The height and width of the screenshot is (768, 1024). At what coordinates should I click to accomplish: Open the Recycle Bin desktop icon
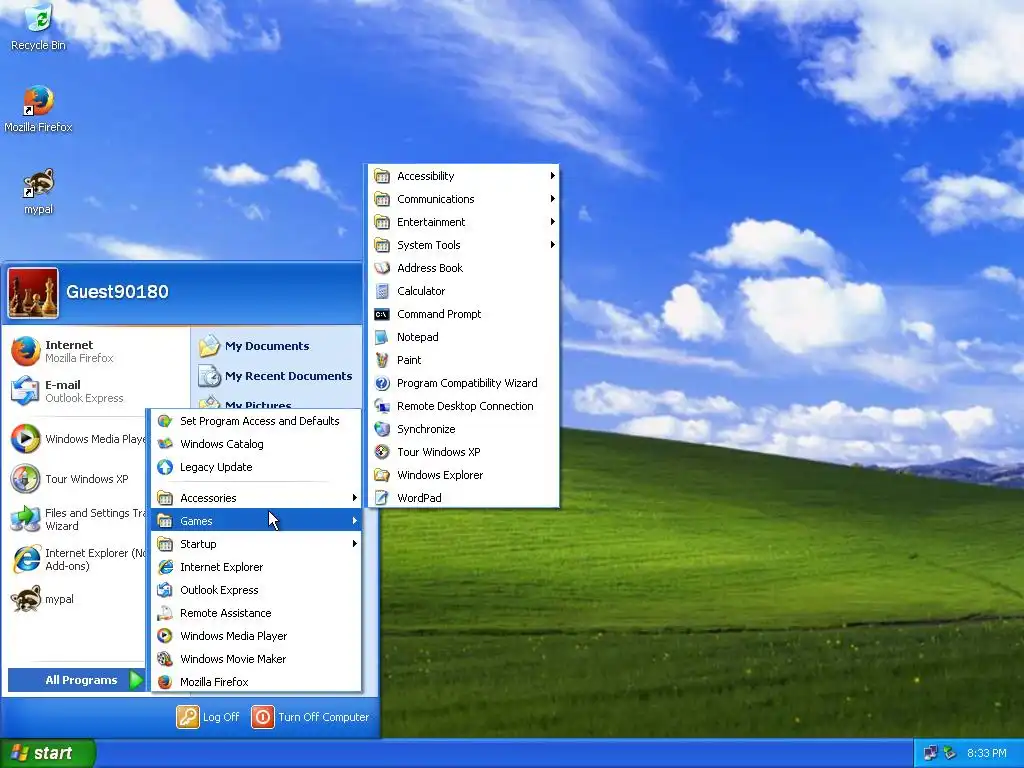pyautogui.click(x=39, y=27)
